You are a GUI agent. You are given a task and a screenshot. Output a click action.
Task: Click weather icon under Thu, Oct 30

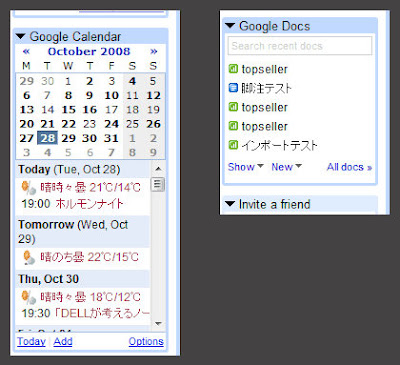(29, 297)
